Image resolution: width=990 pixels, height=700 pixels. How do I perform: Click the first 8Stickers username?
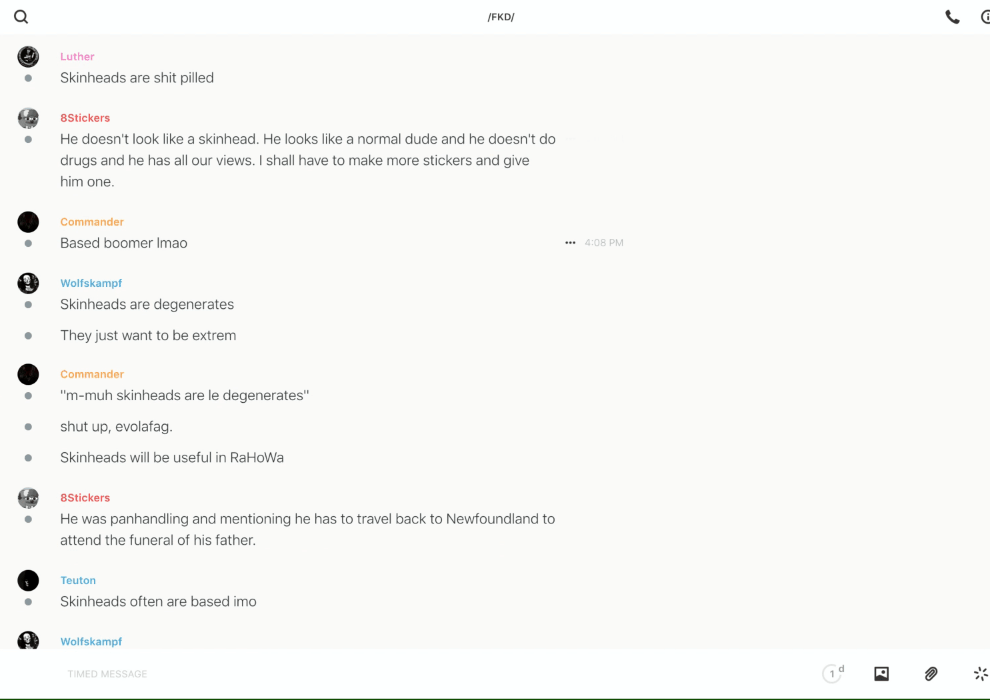point(85,118)
